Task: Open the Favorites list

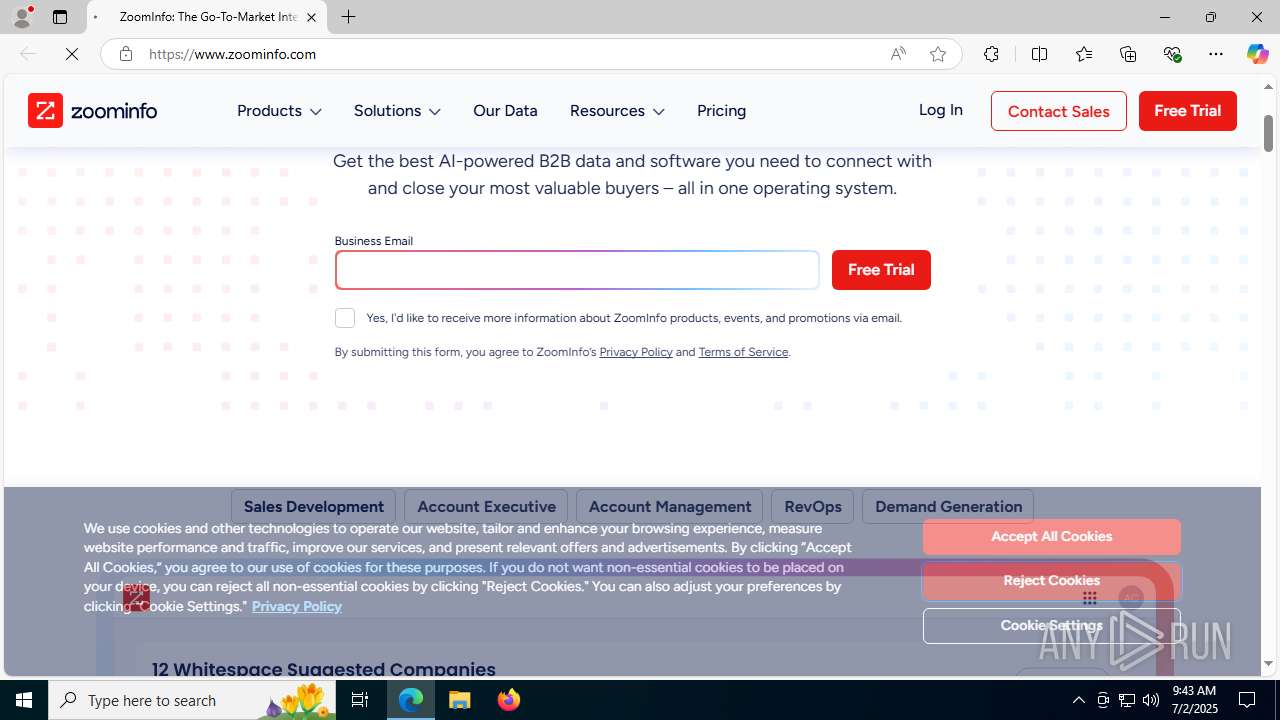Action: click(1084, 54)
